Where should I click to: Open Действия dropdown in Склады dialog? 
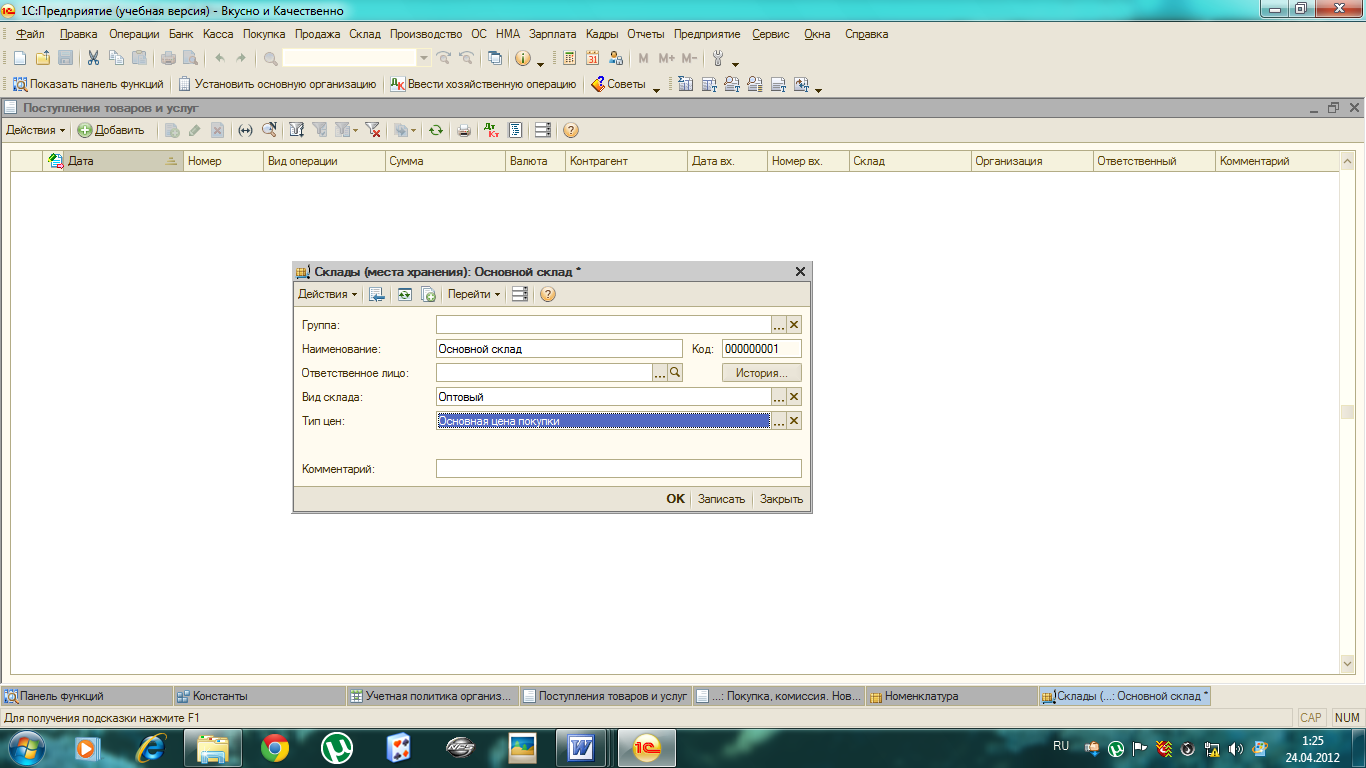click(x=328, y=294)
